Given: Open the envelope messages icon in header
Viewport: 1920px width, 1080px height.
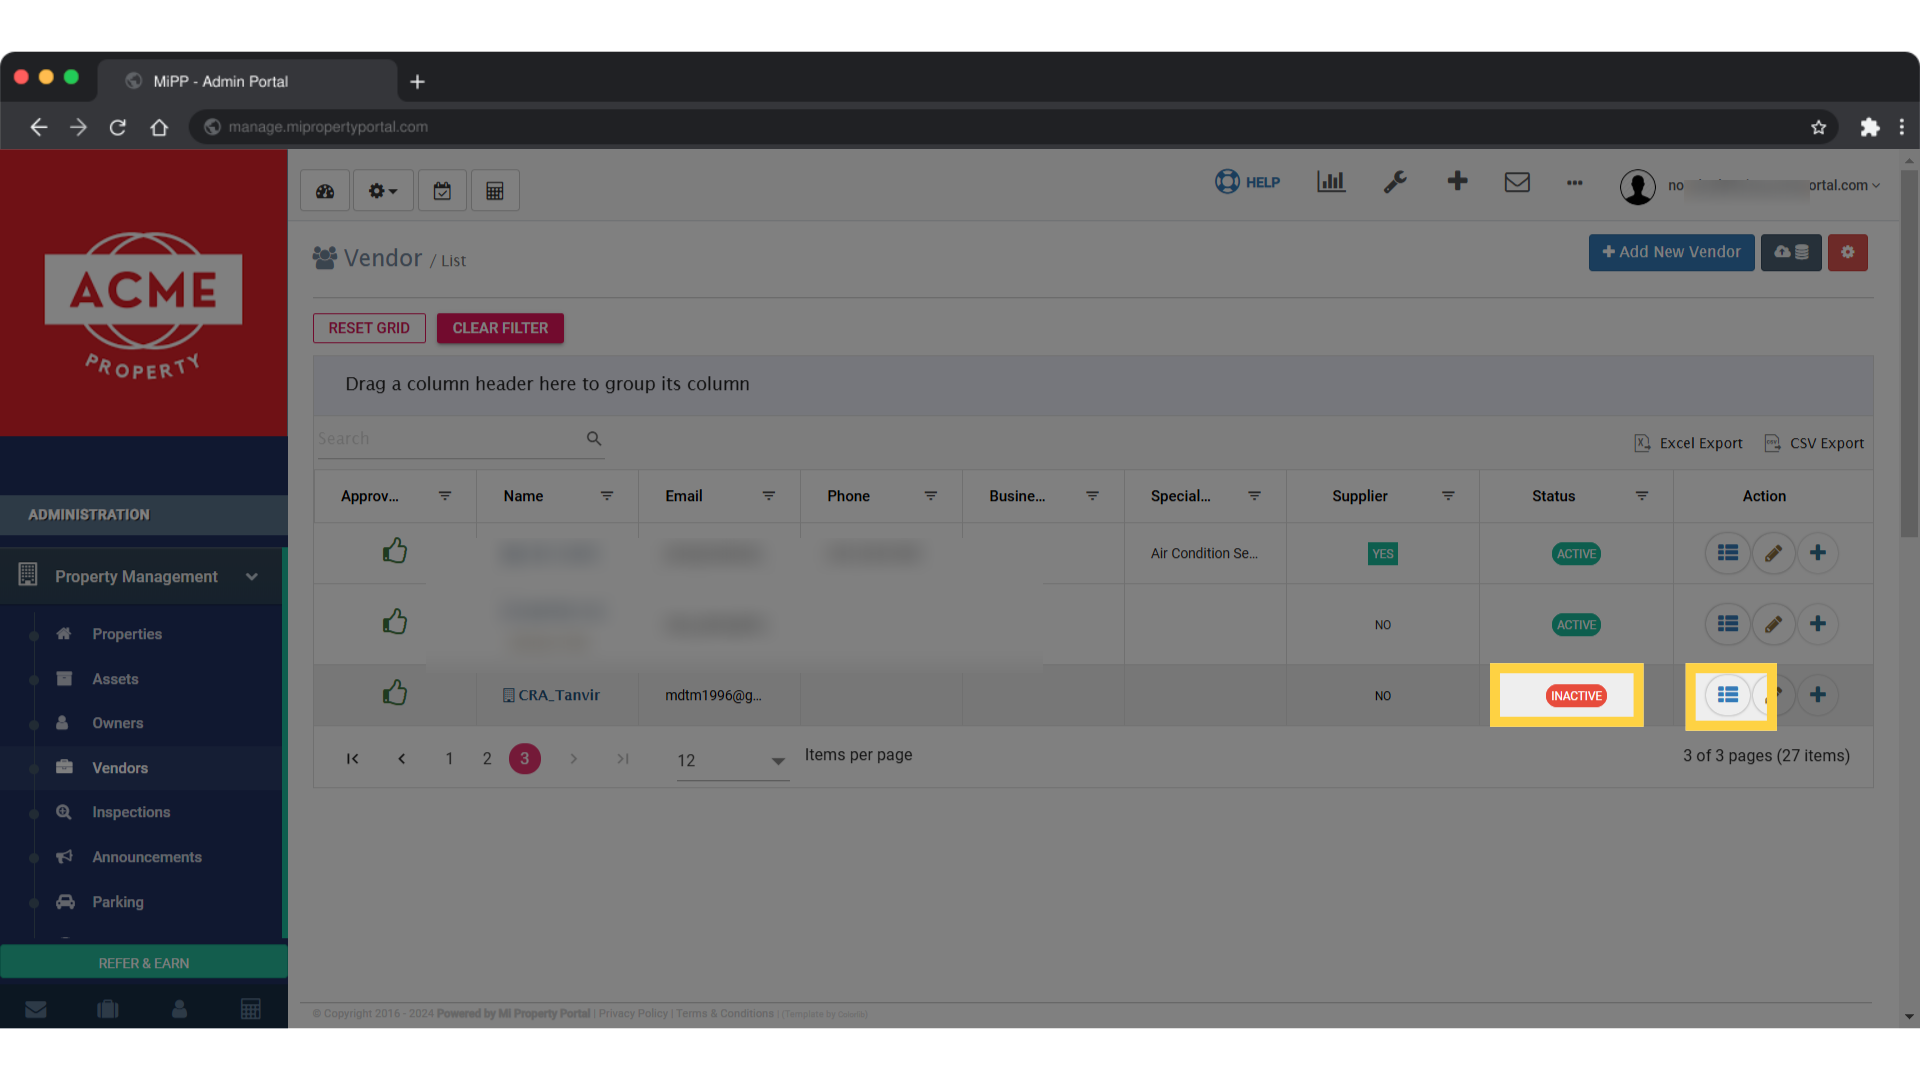Looking at the screenshot, I should pos(1517,182).
